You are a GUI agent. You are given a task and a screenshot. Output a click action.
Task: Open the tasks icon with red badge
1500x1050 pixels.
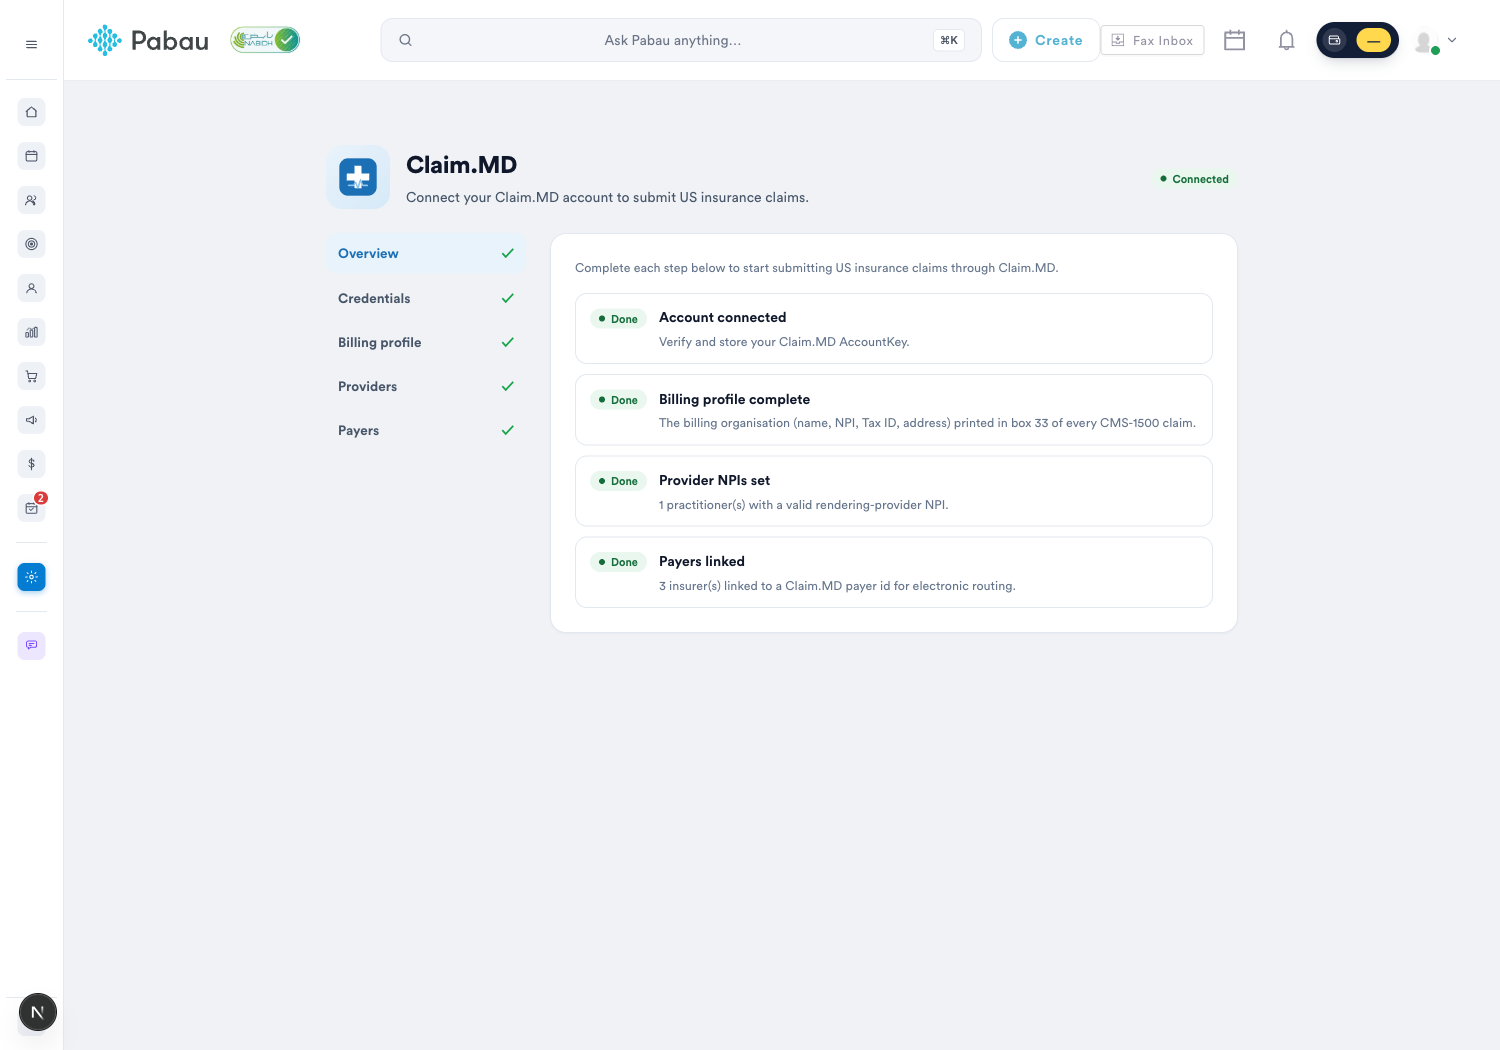coord(32,507)
